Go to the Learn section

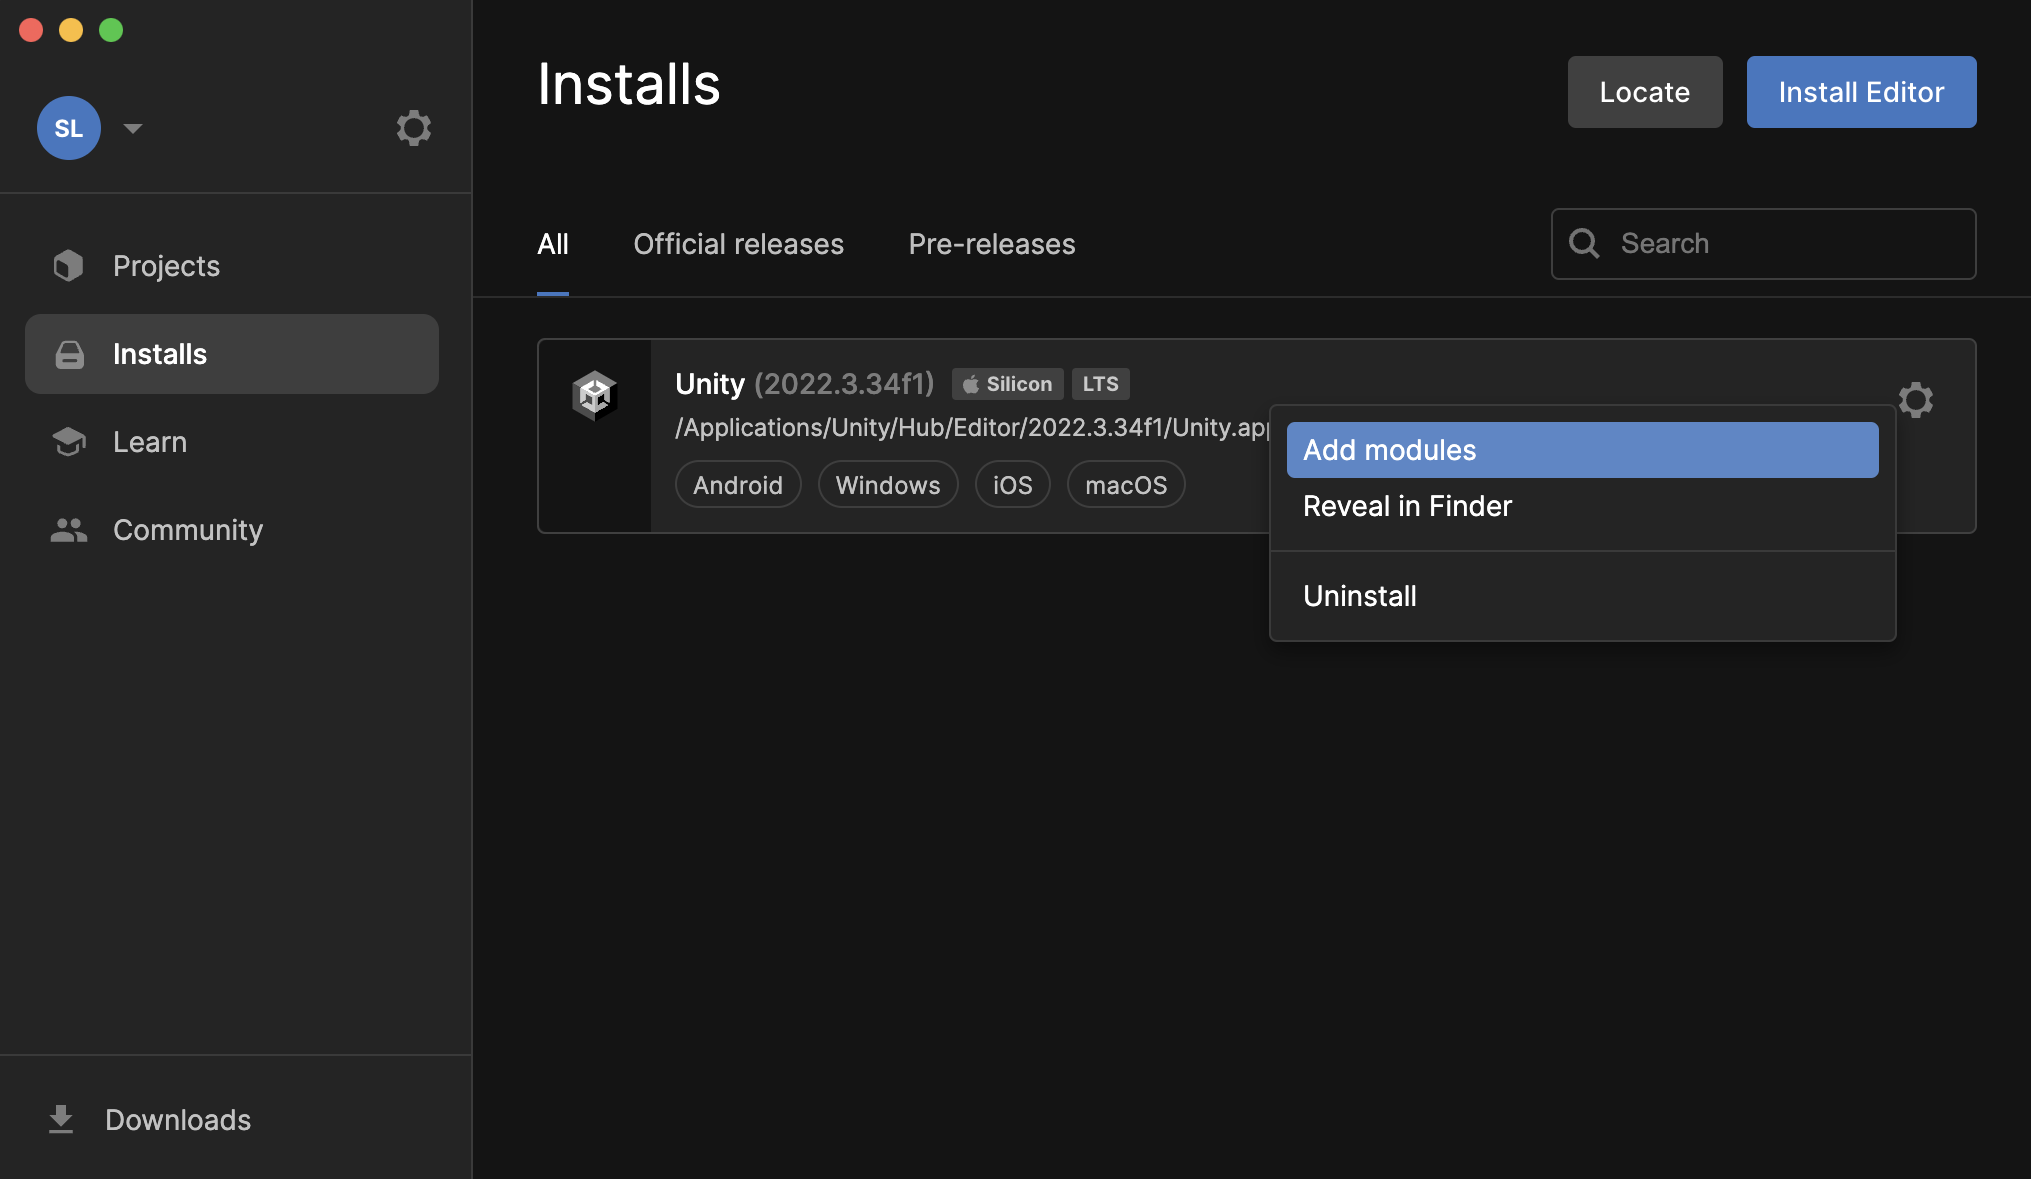pyautogui.click(x=150, y=442)
